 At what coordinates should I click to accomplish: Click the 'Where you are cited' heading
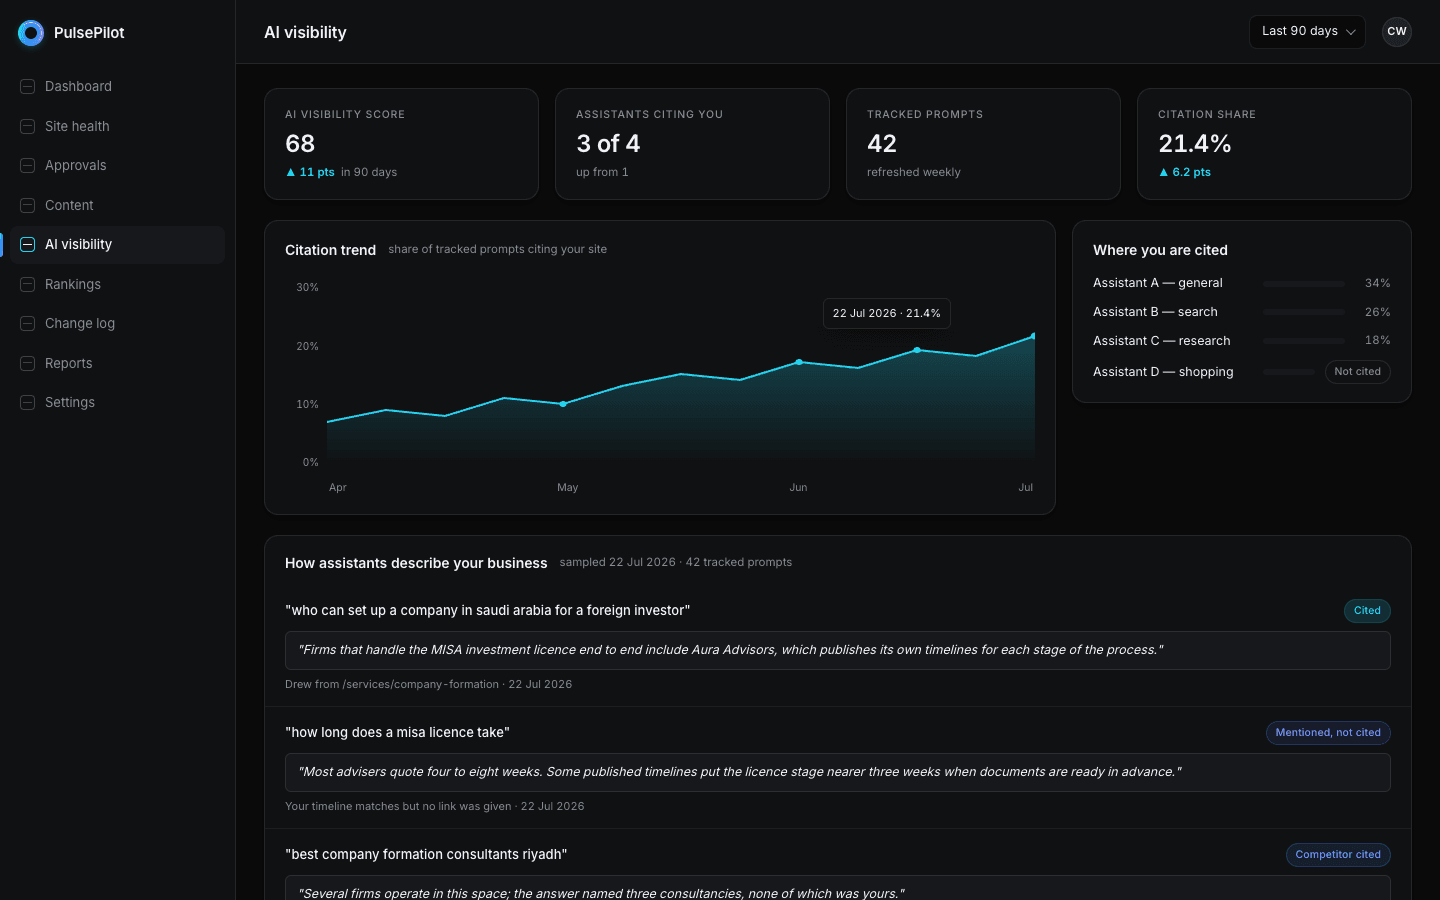tap(1160, 250)
